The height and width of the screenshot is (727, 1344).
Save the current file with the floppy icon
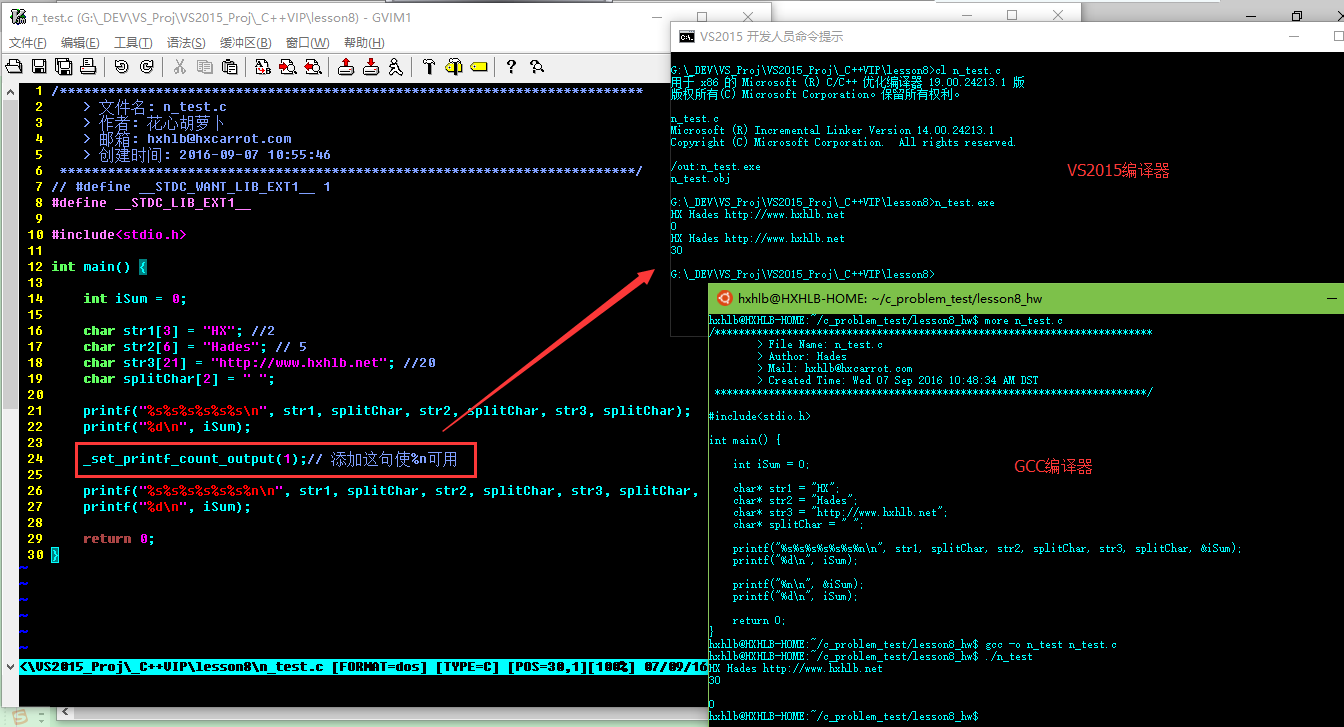point(39,67)
